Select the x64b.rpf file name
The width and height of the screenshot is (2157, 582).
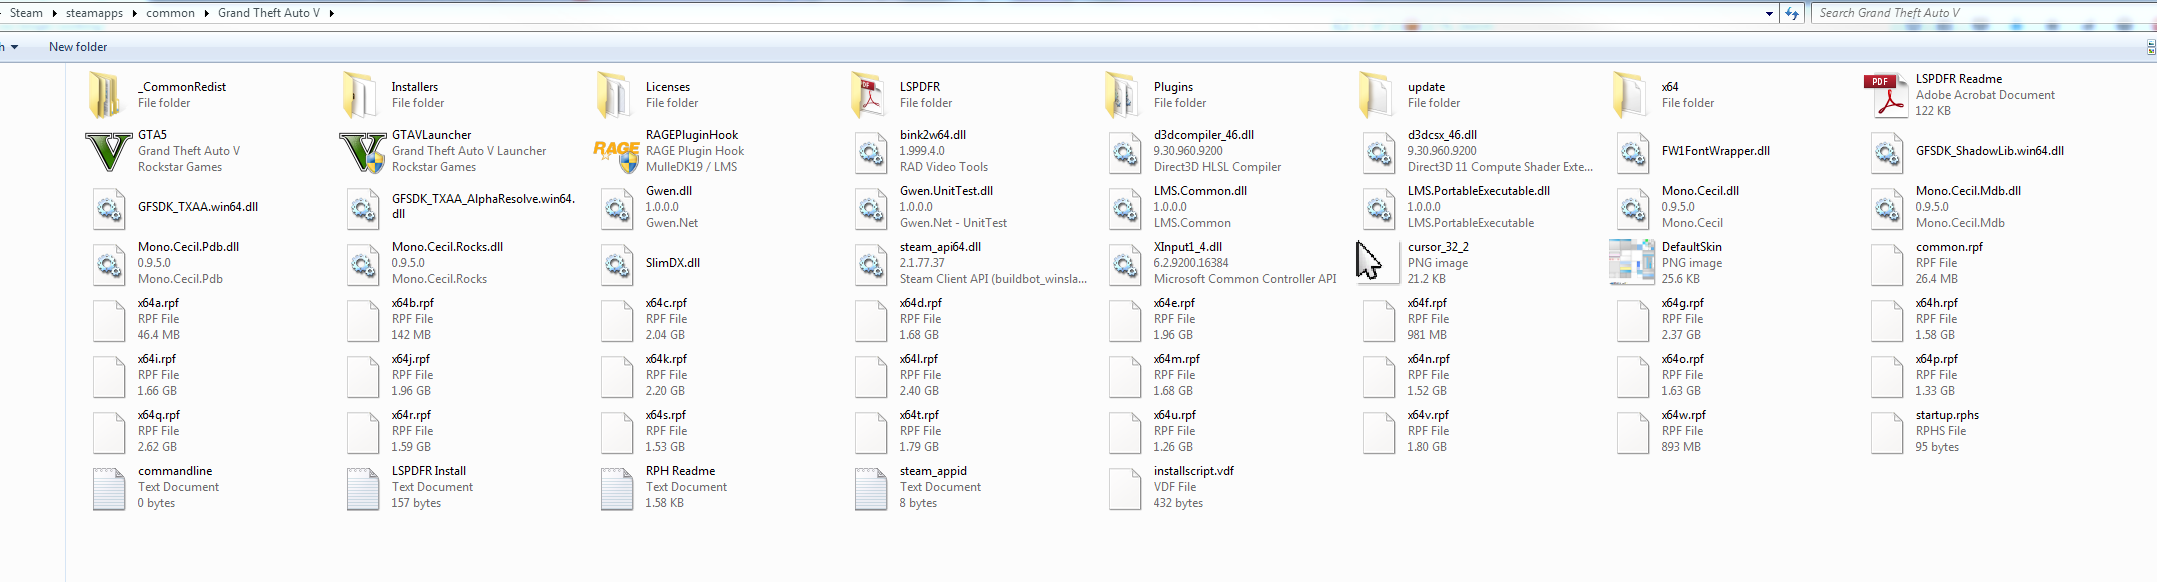pyautogui.click(x=413, y=303)
